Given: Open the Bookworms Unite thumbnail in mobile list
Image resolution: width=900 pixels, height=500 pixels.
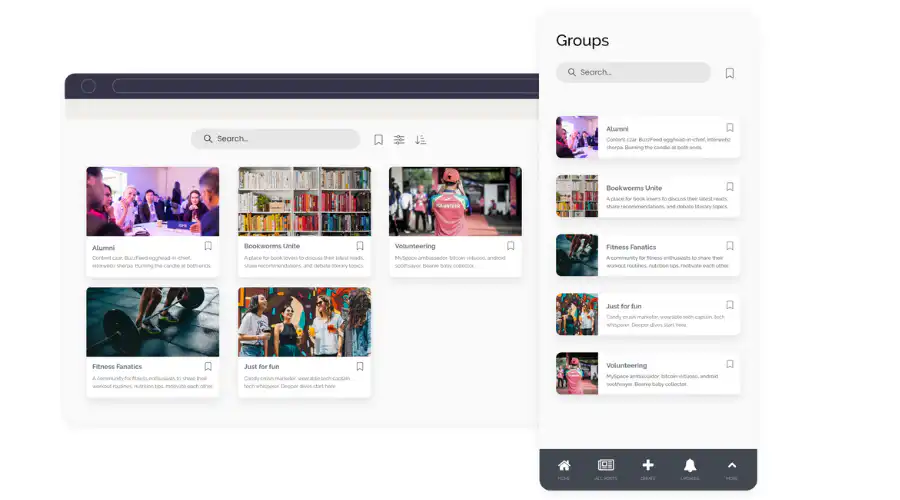Looking at the screenshot, I should (577, 196).
